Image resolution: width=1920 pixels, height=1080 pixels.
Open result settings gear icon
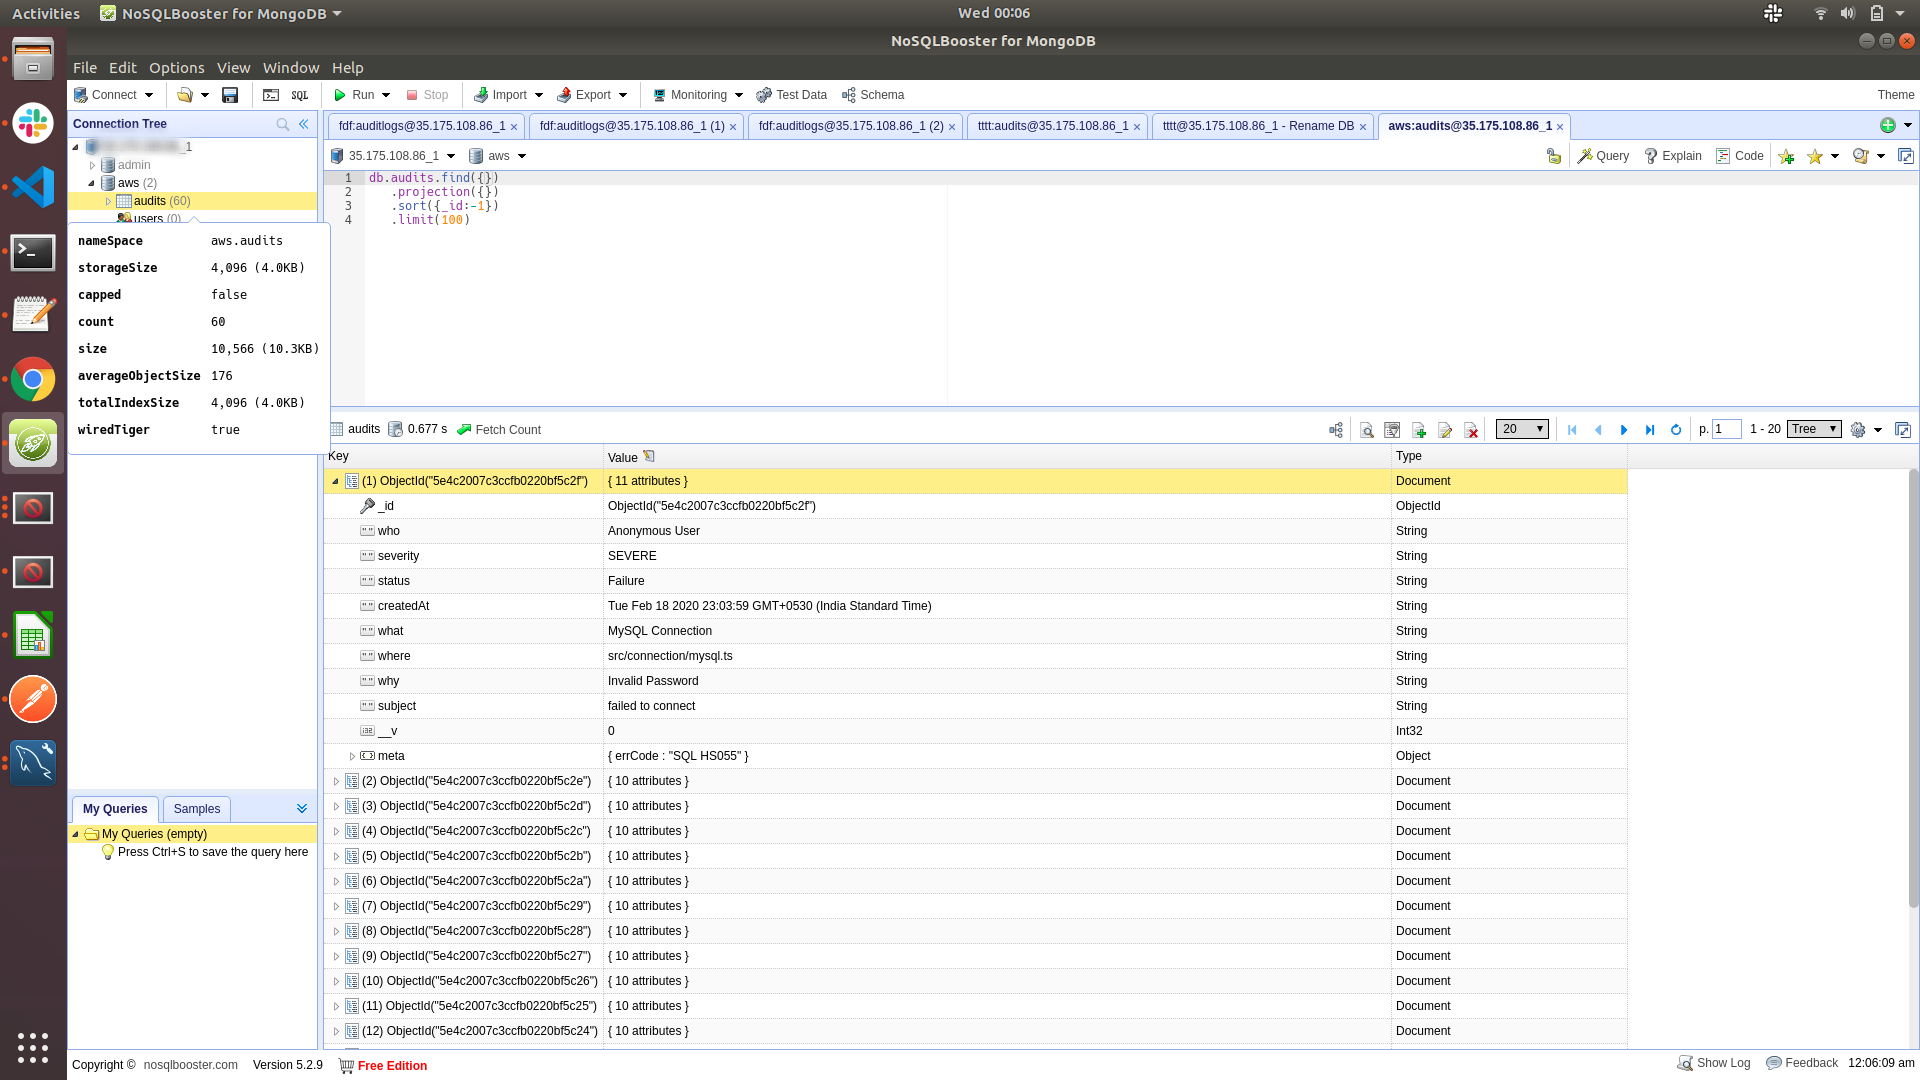[x=1858, y=430]
